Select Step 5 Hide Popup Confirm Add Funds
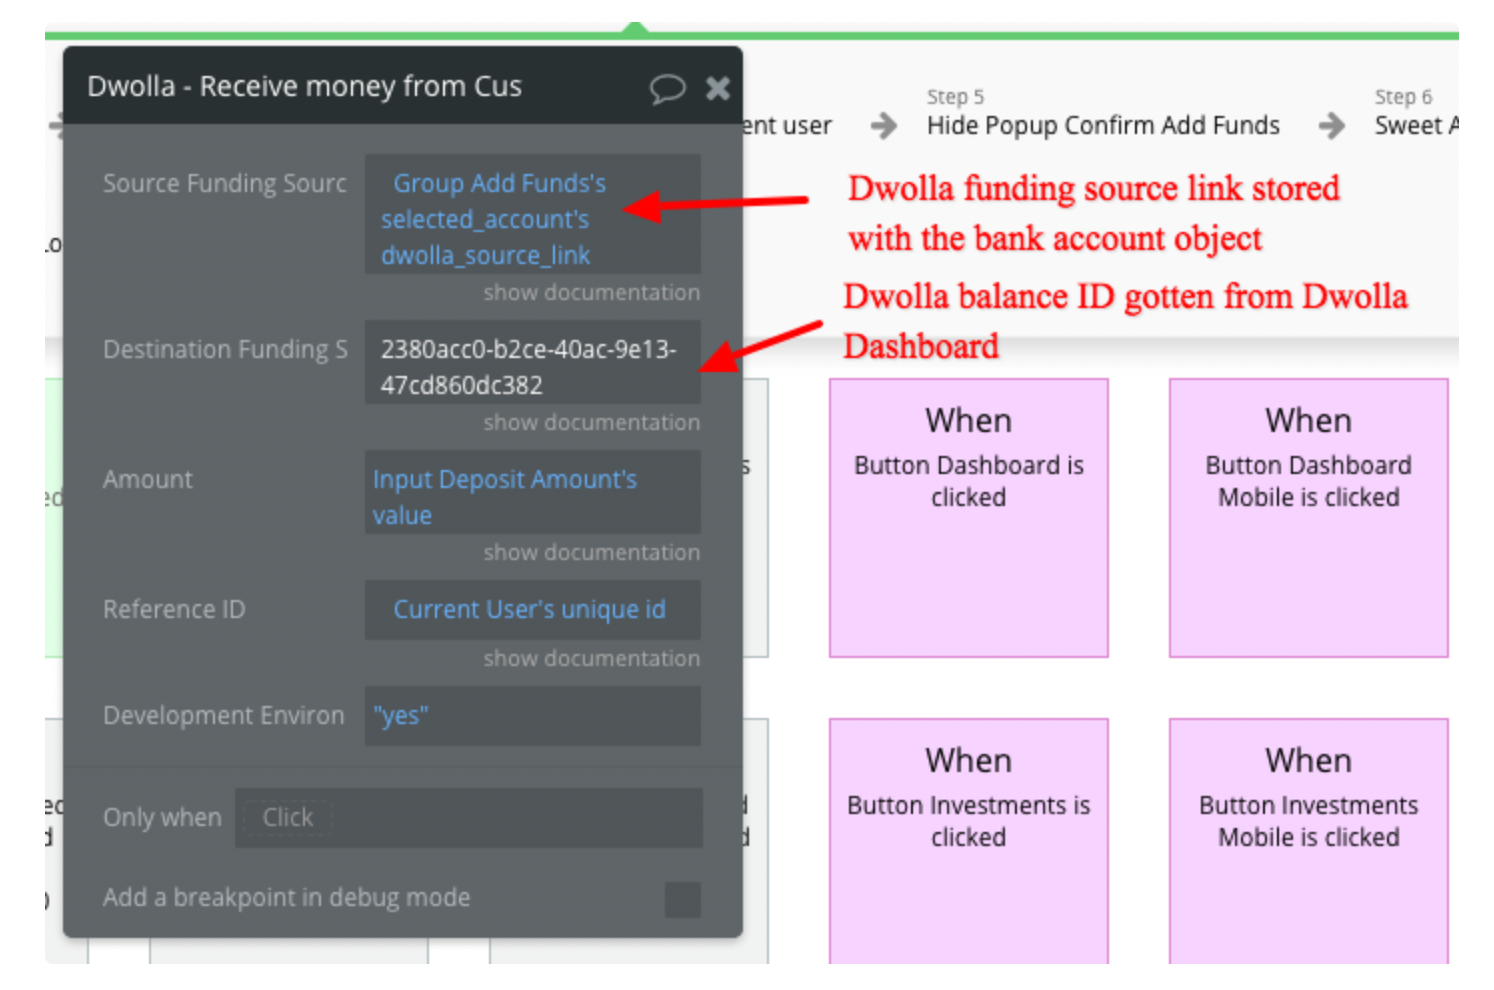The width and height of the screenshot is (1494, 990). 1102,112
